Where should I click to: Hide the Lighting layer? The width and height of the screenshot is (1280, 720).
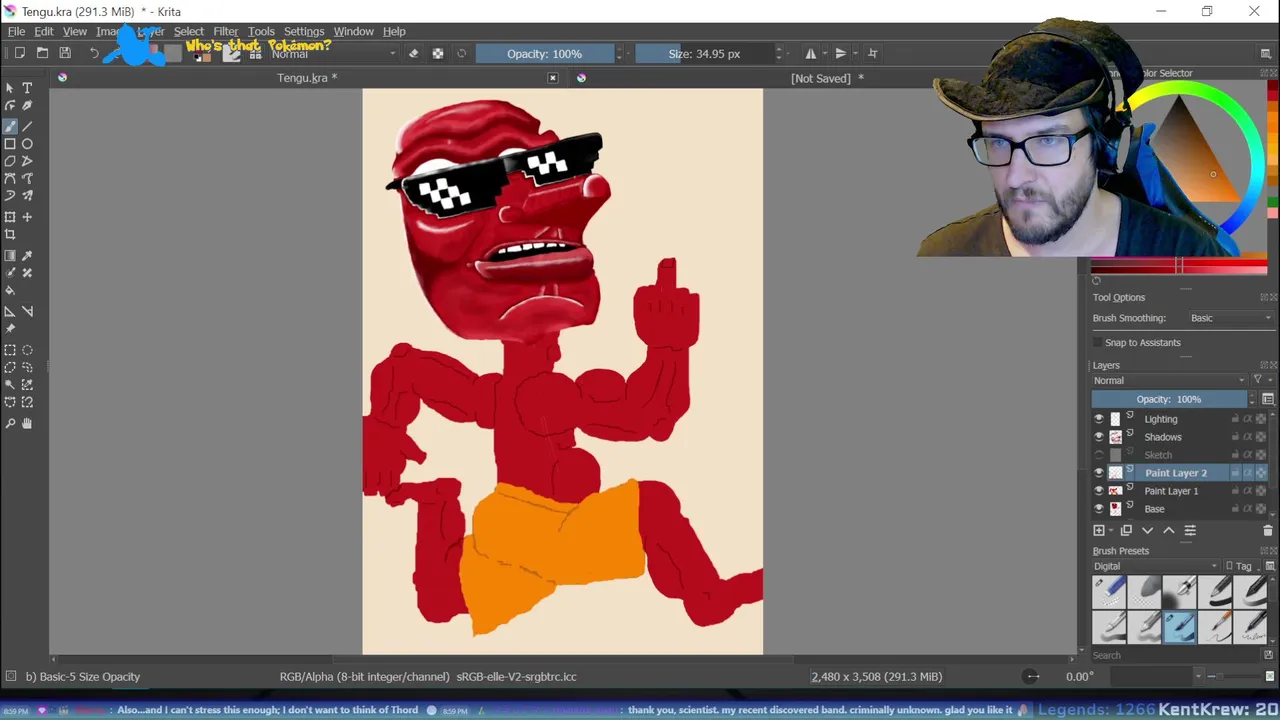(1099, 419)
